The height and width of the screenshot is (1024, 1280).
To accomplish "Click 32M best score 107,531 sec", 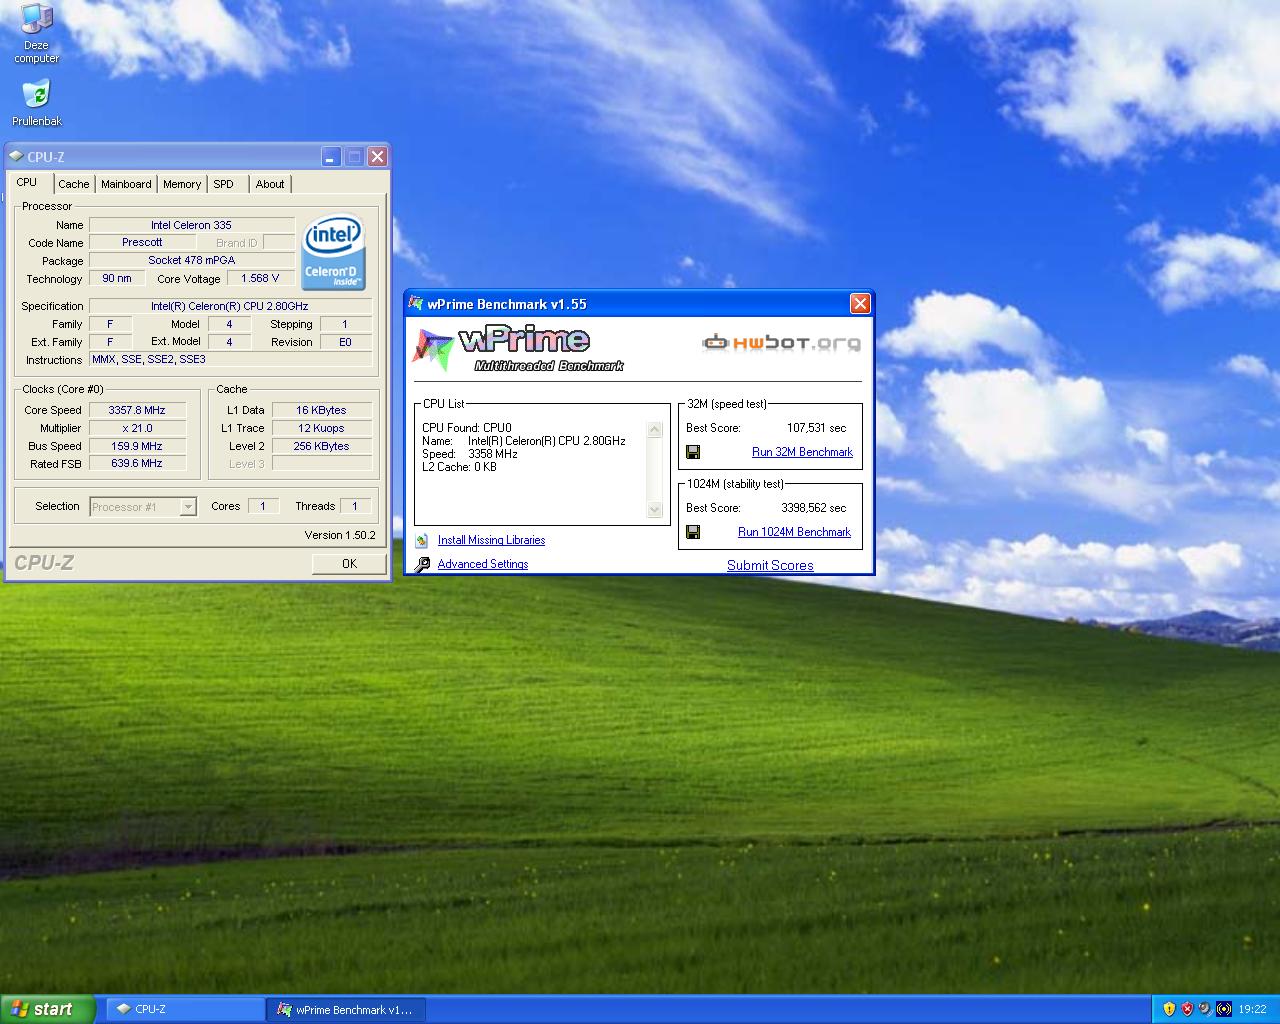I will pos(816,428).
